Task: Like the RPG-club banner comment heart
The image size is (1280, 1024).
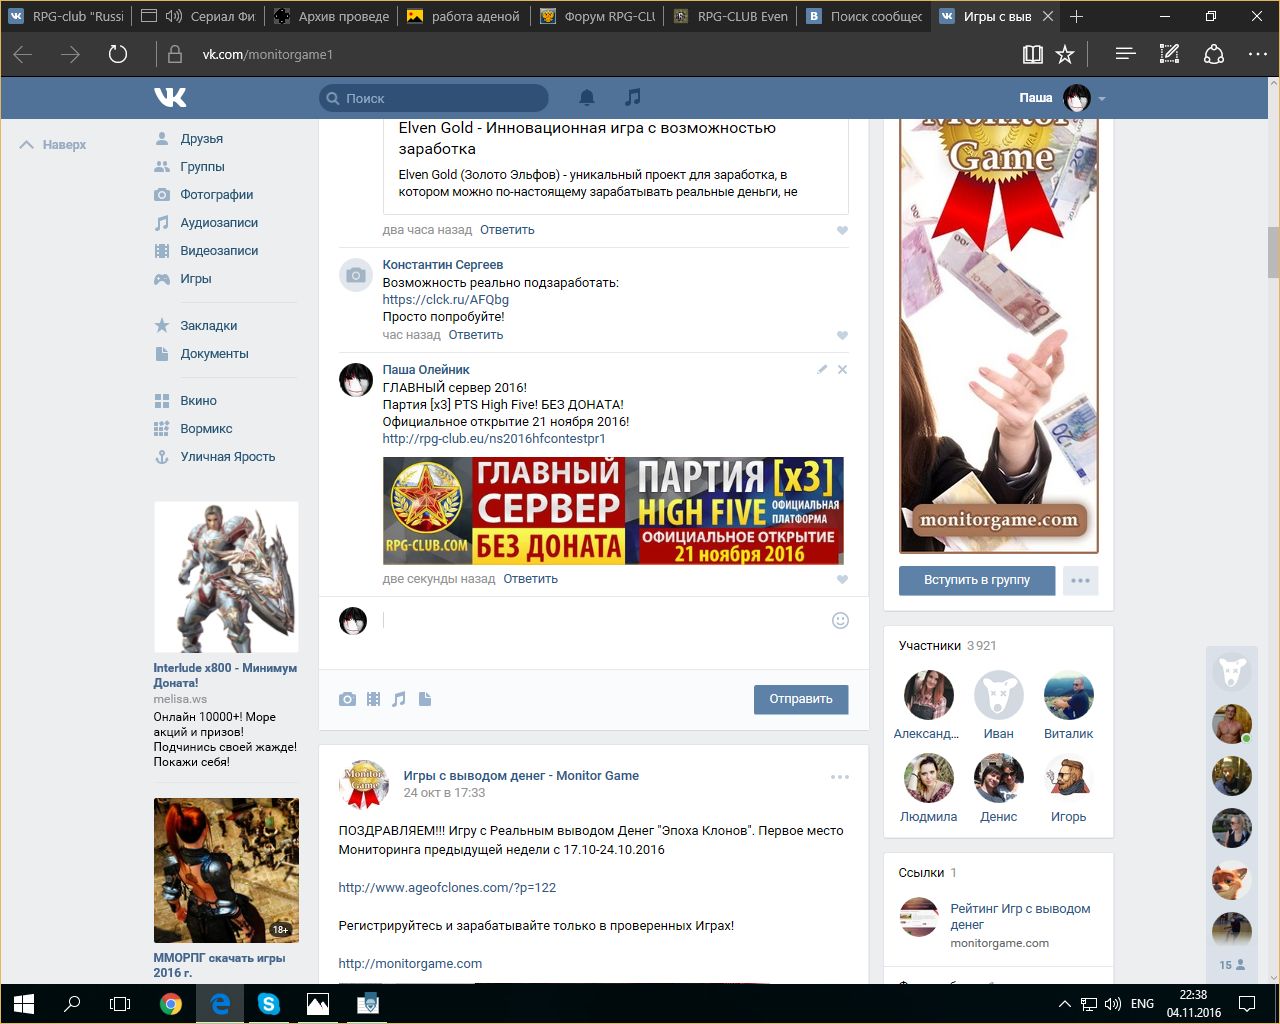Action: point(842,579)
